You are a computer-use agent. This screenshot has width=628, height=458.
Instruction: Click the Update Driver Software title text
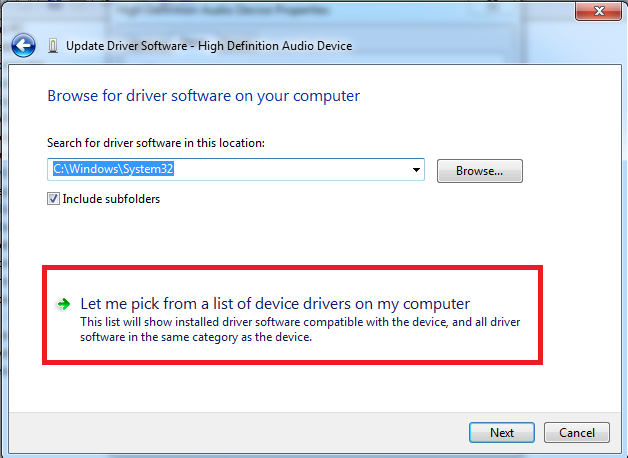(209, 46)
